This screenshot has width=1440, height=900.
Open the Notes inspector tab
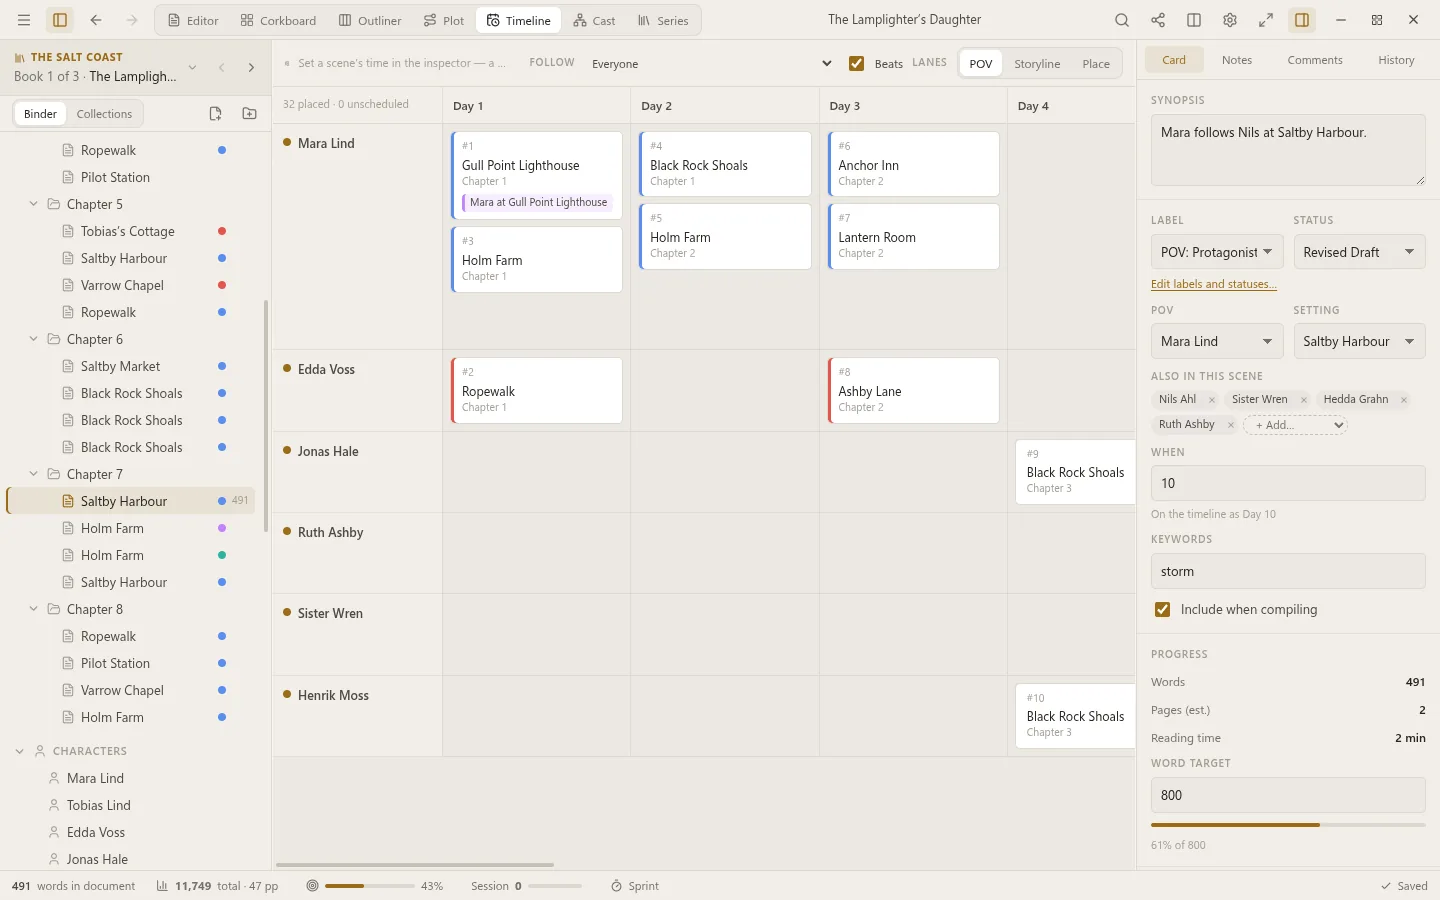(1237, 60)
